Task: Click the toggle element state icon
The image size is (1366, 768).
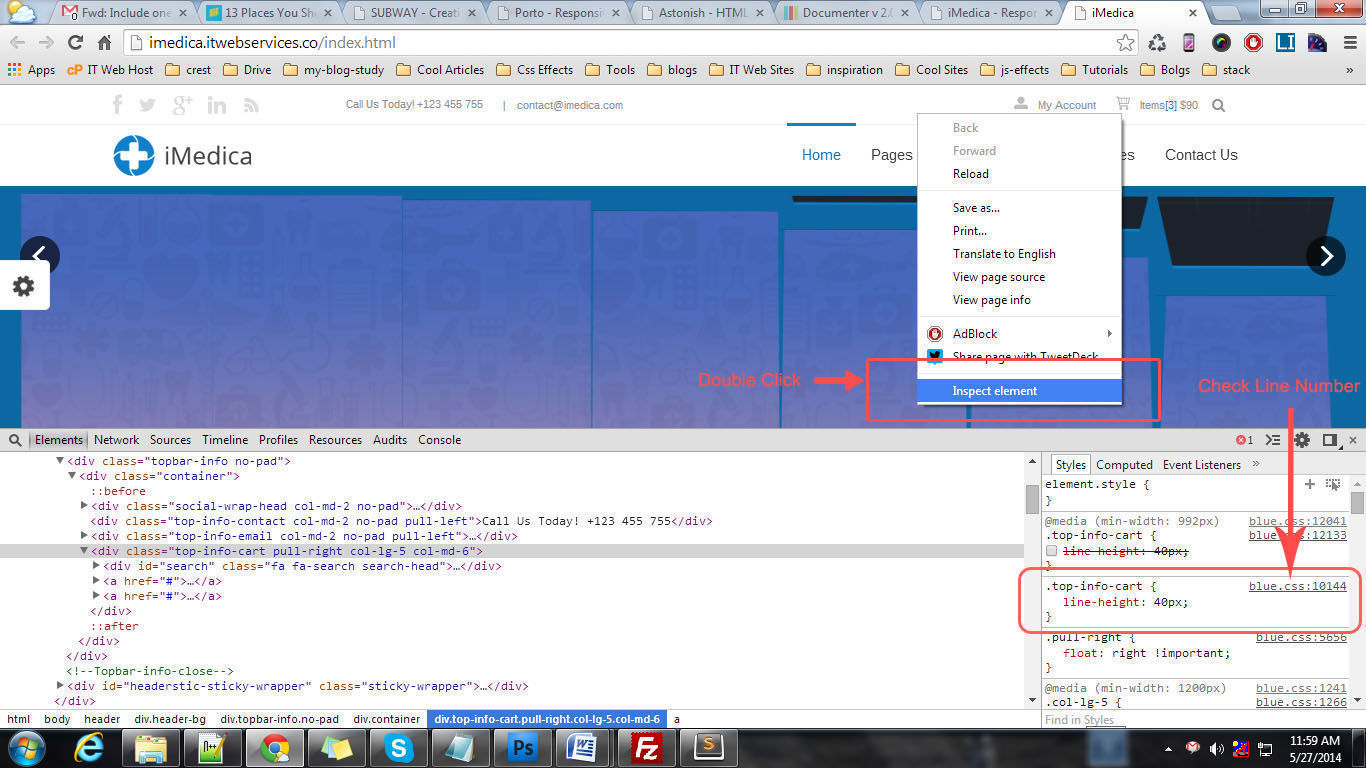Action: 1333,484
